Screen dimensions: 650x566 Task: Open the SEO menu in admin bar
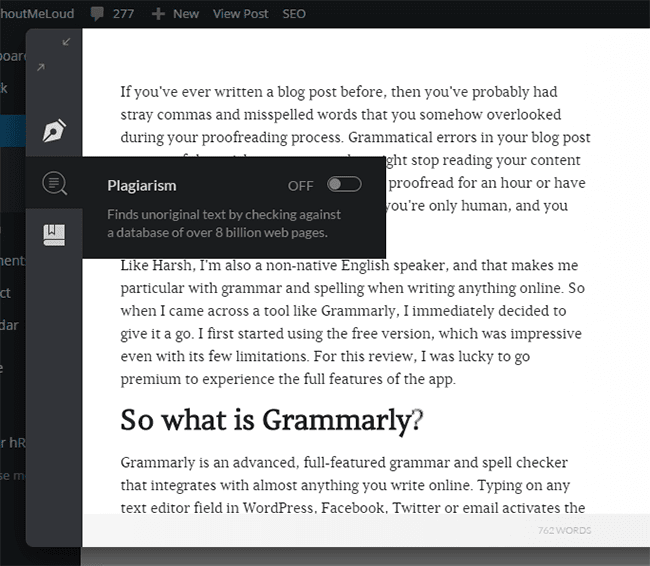294,14
